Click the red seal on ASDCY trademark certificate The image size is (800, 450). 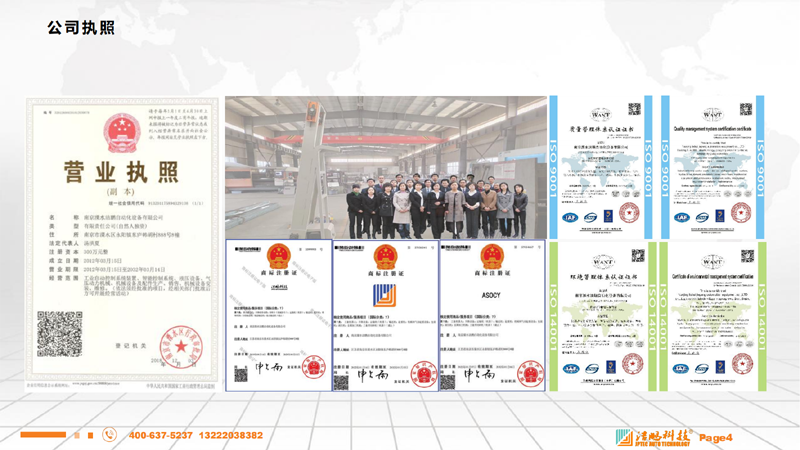coord(530,373)
